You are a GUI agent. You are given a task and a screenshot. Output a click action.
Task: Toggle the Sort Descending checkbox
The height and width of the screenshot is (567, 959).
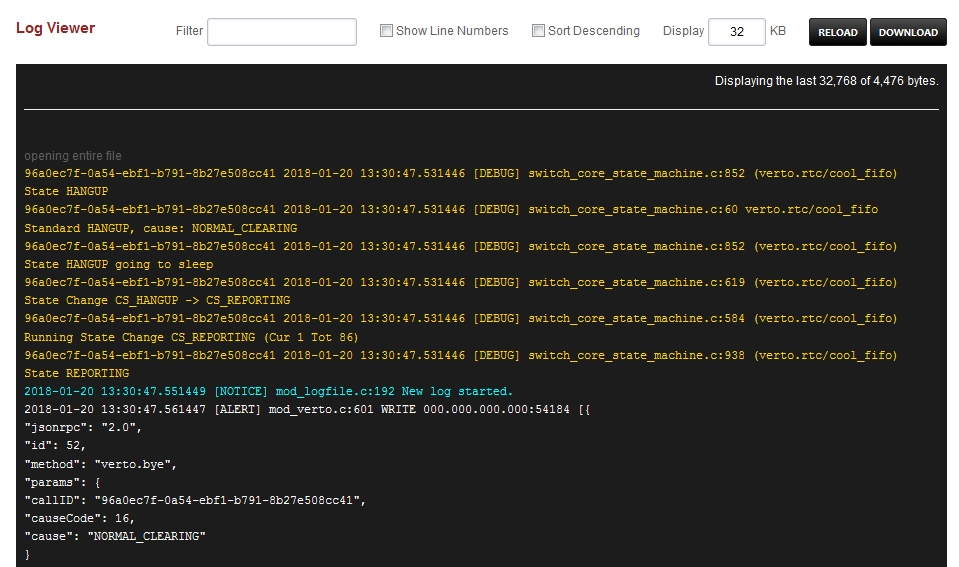(538, 31)
